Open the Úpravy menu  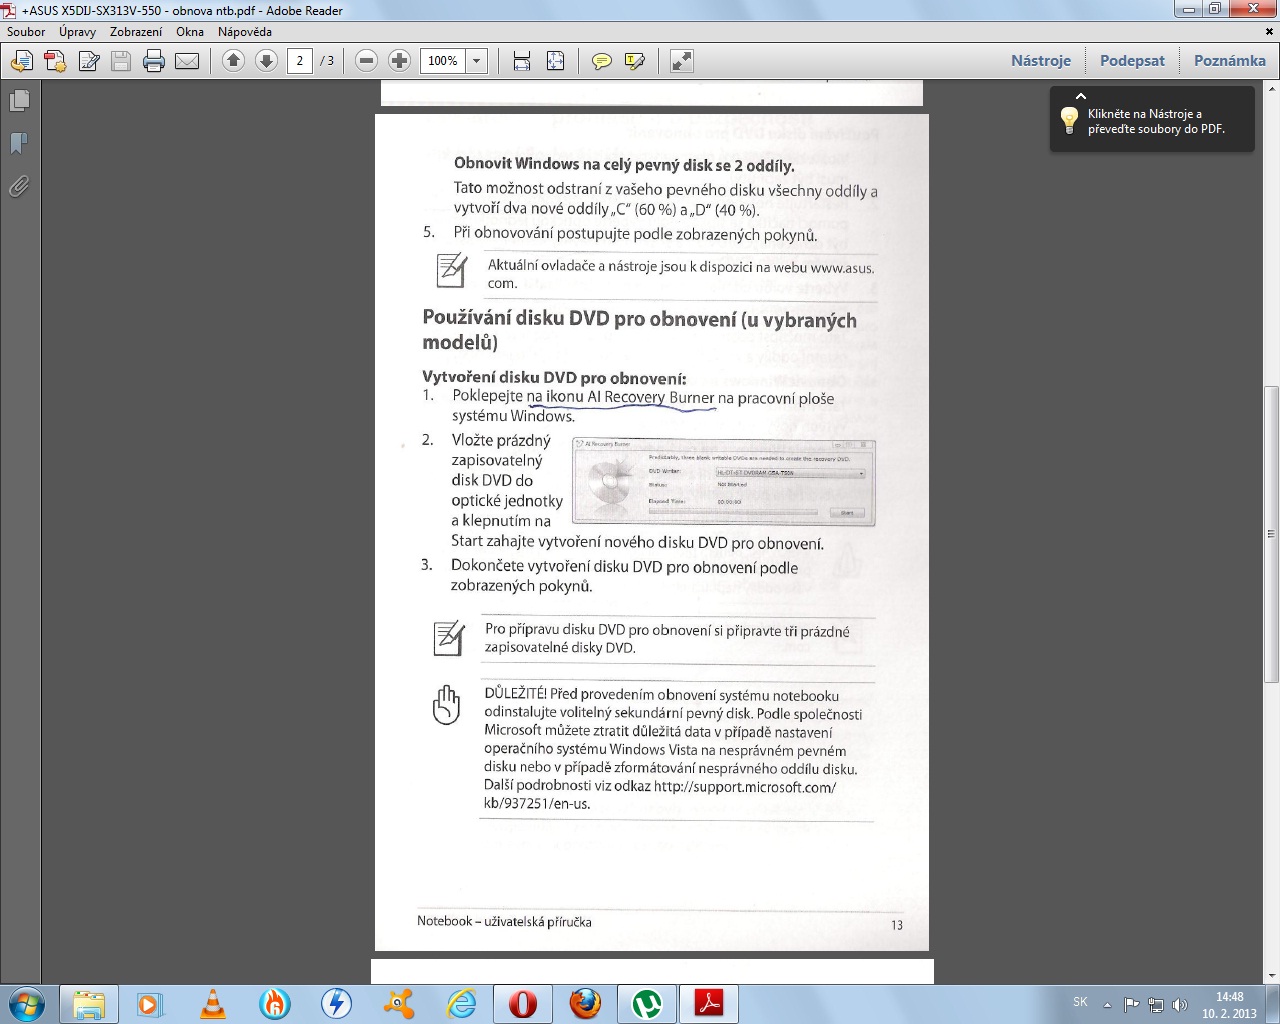[77, 32]
